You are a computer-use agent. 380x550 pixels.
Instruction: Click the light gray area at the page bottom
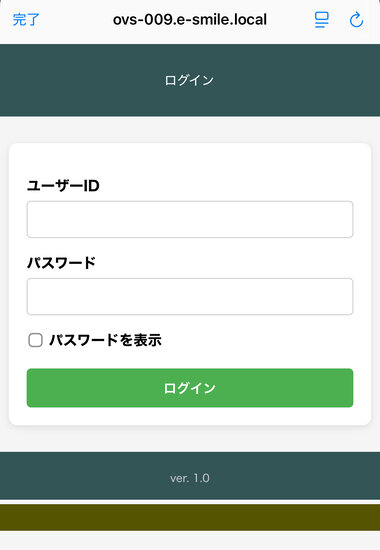190,541
